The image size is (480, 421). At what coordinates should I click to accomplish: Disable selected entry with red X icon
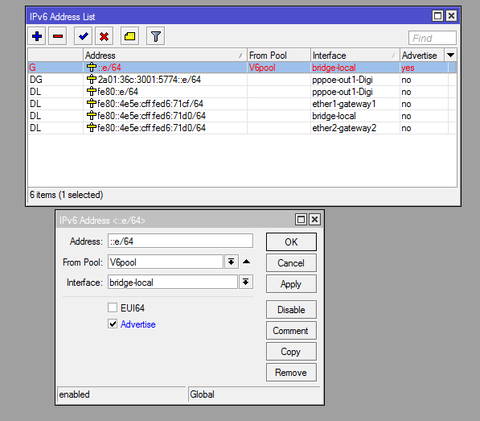[104, 36]
